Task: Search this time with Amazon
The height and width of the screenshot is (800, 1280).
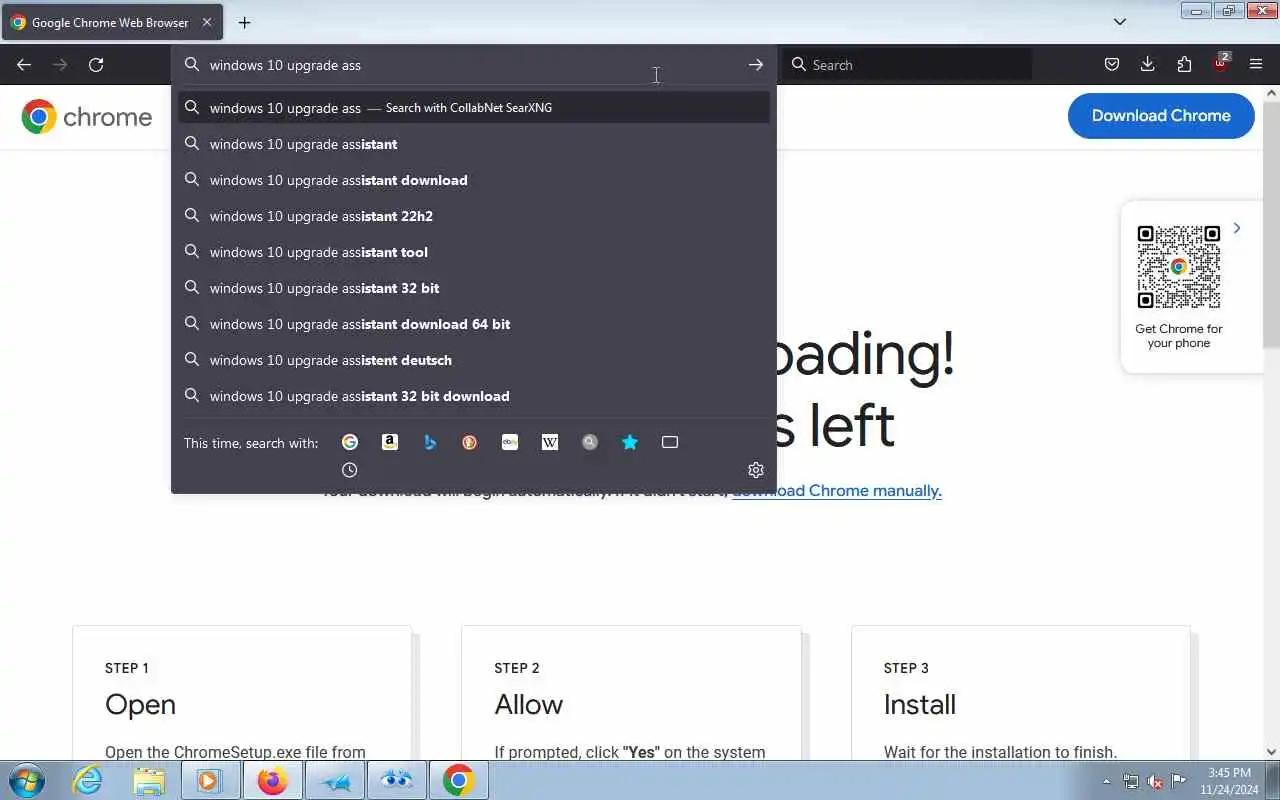Action: click(390, 442)
